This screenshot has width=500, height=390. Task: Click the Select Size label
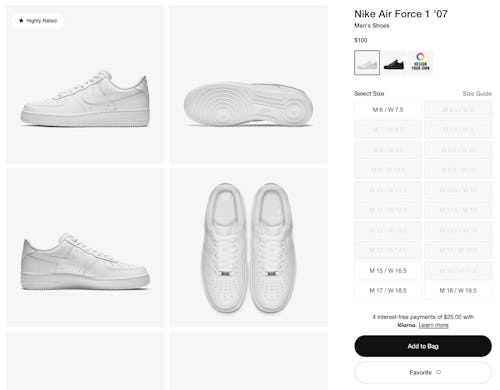tap(369, 94)
